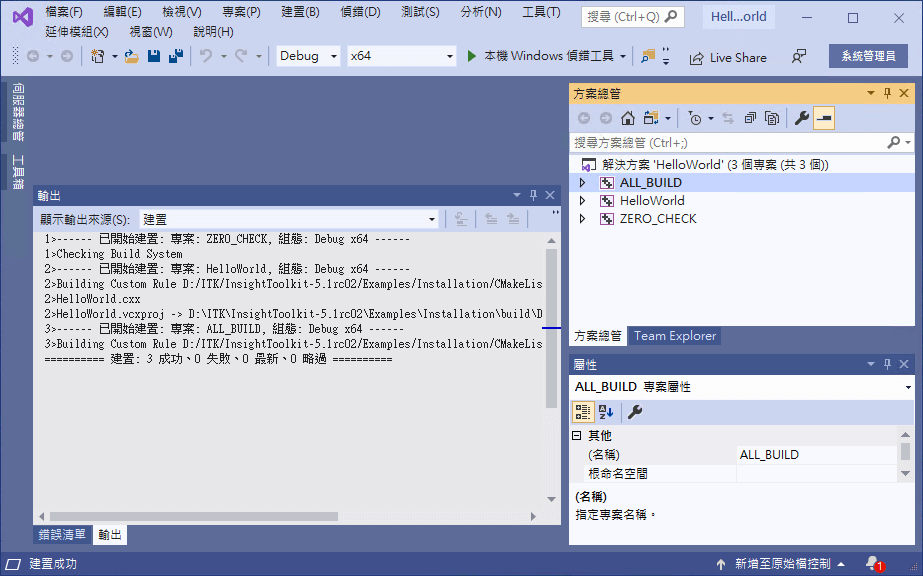Open the 延伸模組(X) menu
The width and height of the screenshot is (923, 576).
(77, 32)
